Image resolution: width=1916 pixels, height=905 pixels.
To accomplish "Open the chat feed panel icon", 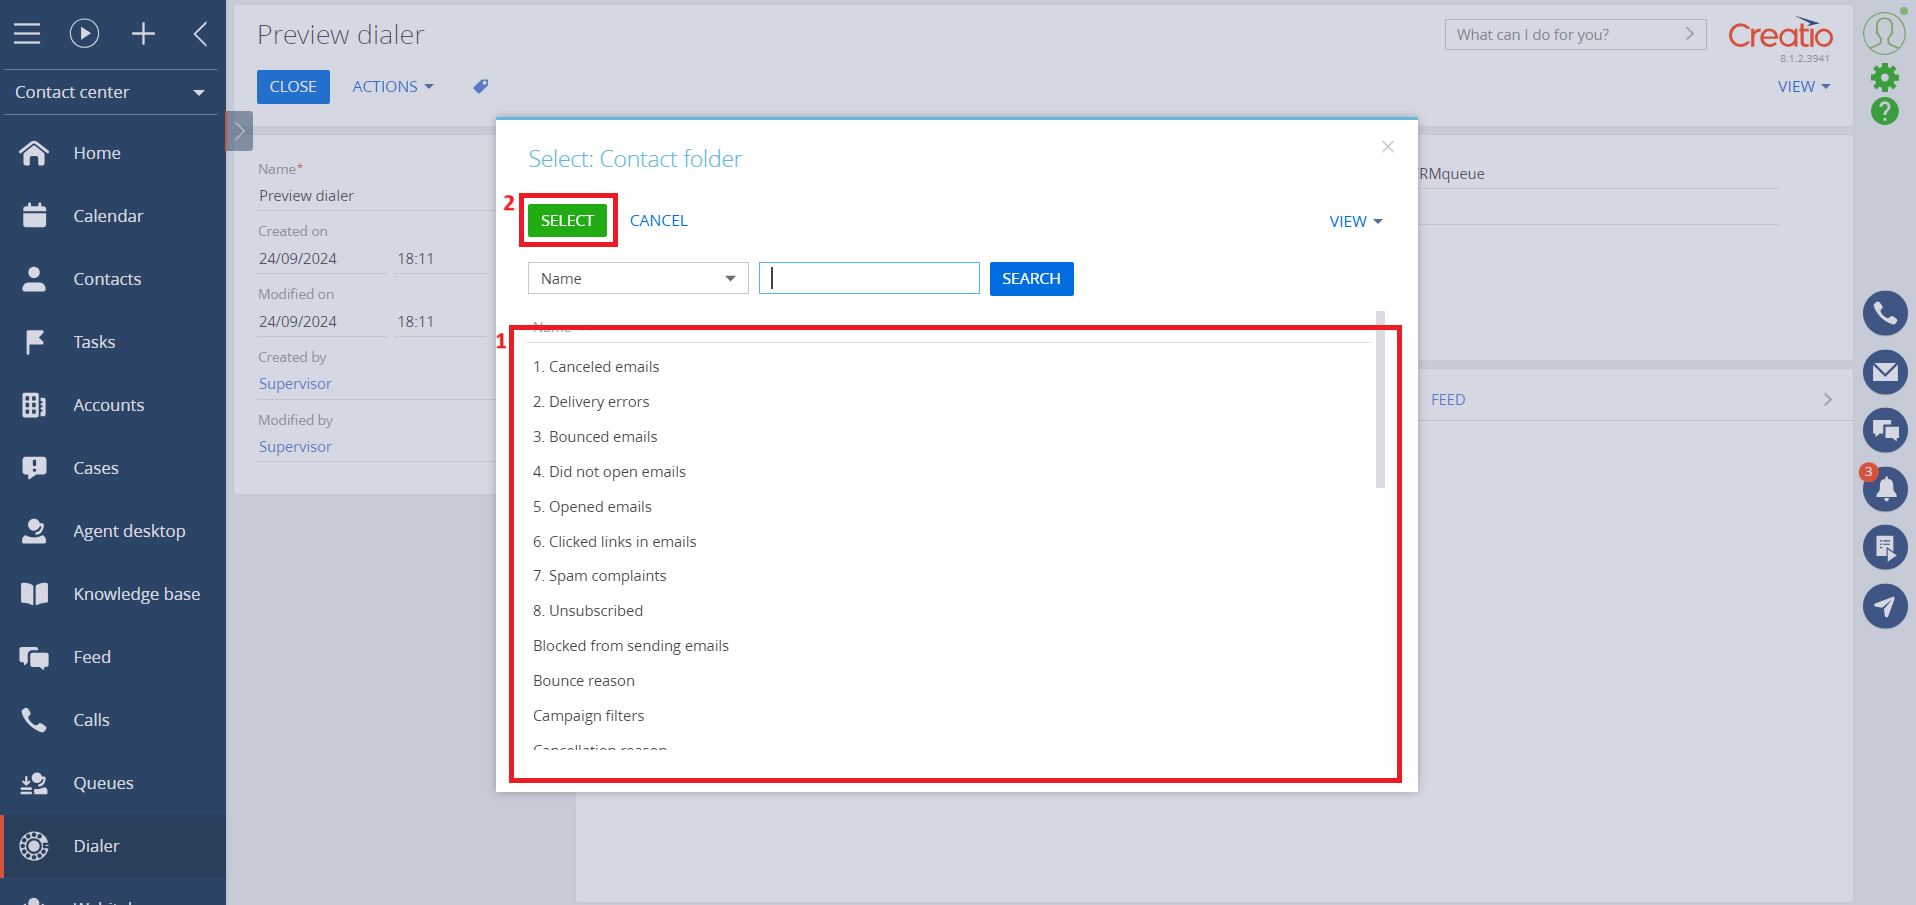I will tap(1885, 431).
